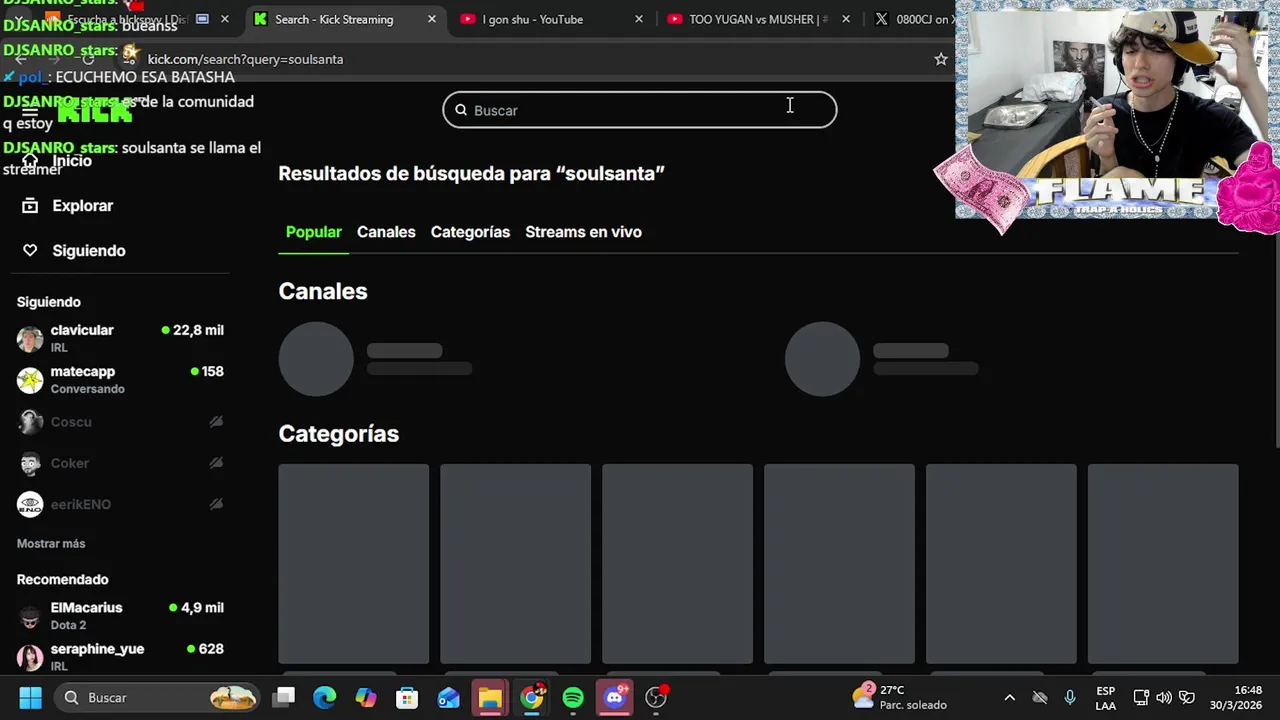Open Microsoft Store from taskbar
Screen dimensions: 1280x720
pos(407,697)
